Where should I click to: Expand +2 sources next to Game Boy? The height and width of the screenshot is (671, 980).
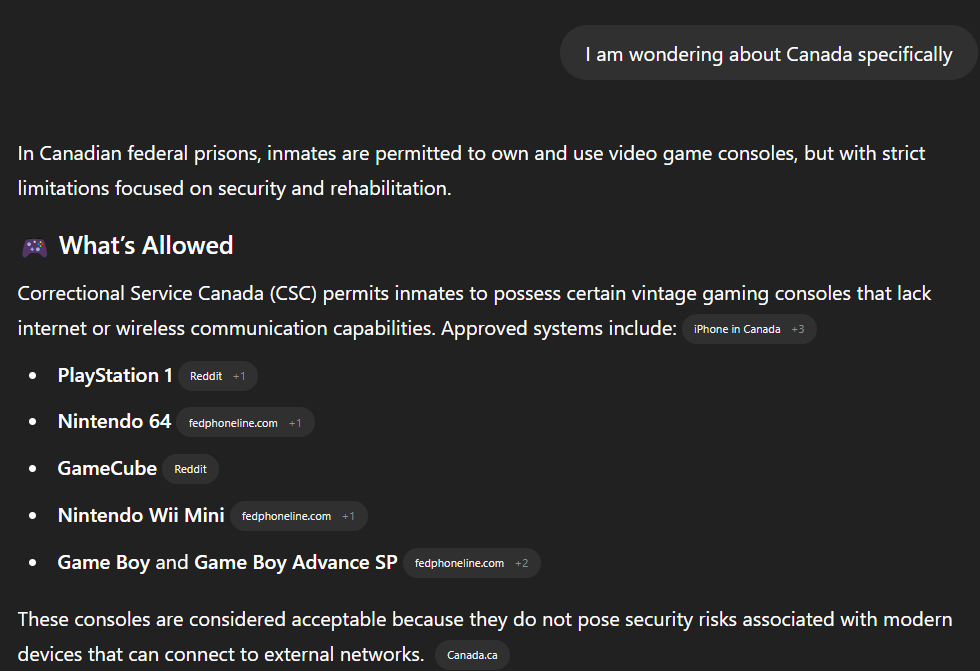pos(521,563)
